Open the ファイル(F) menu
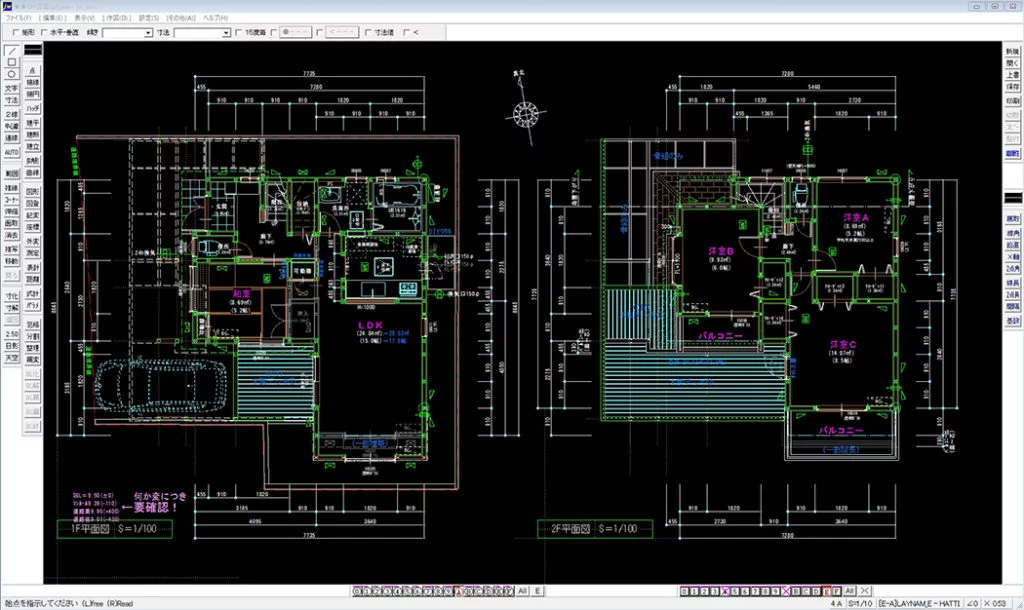Image resolution: width=1024 pixels, height=610 pixels. [20, 18]
